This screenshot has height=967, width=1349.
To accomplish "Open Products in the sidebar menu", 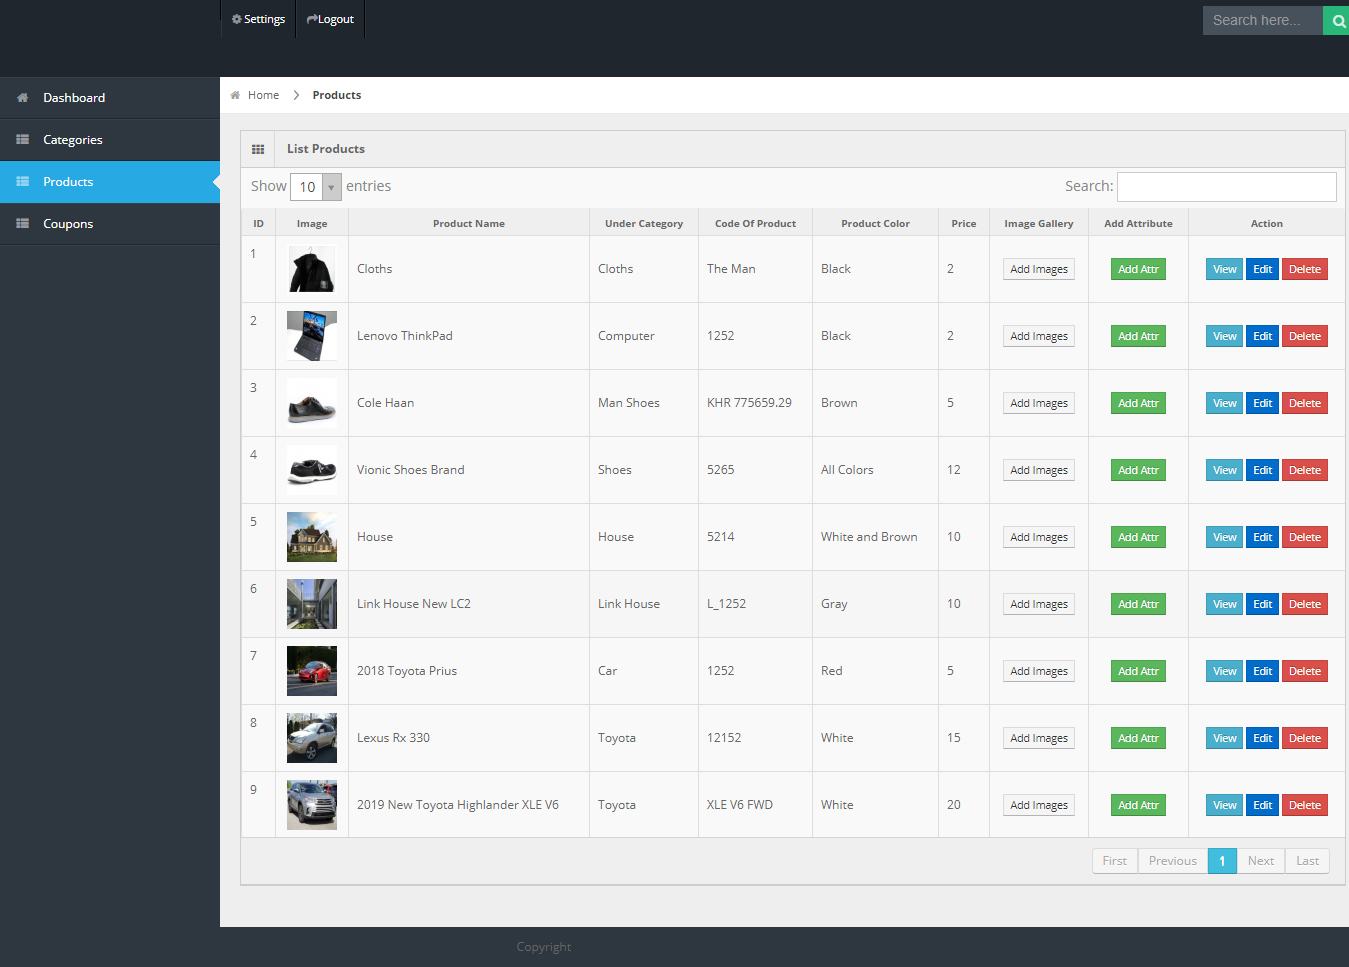I will click(x=68, y=182).
